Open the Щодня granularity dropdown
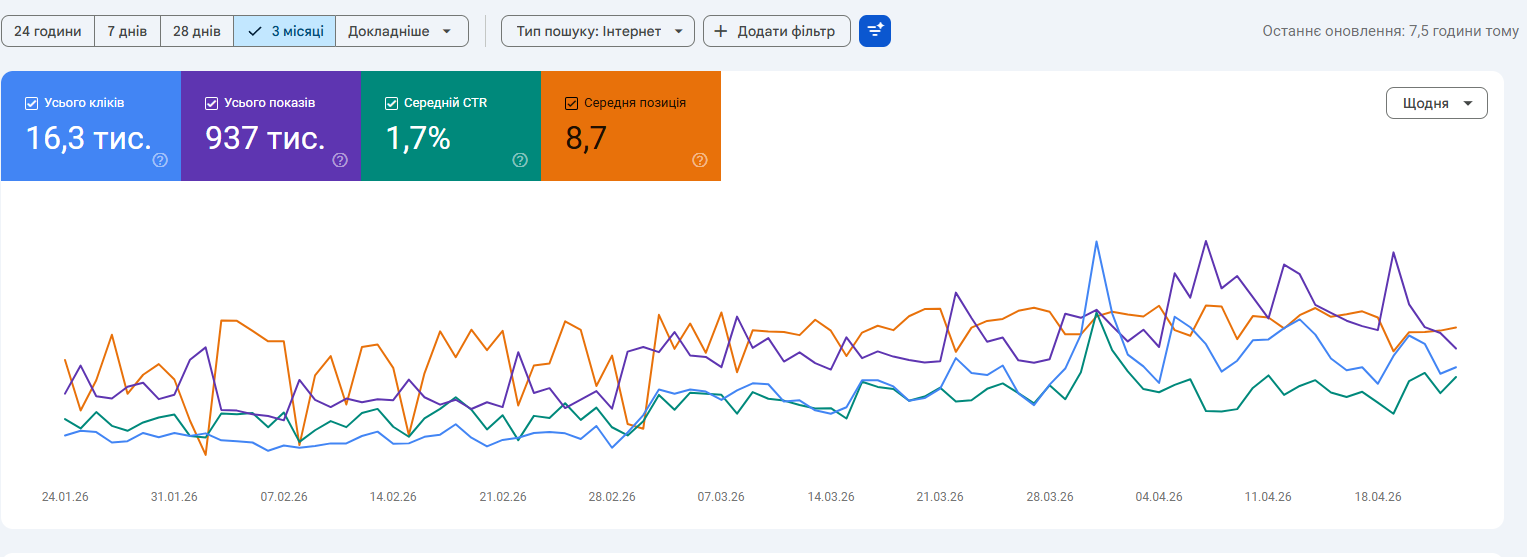 coord(1436,103)
